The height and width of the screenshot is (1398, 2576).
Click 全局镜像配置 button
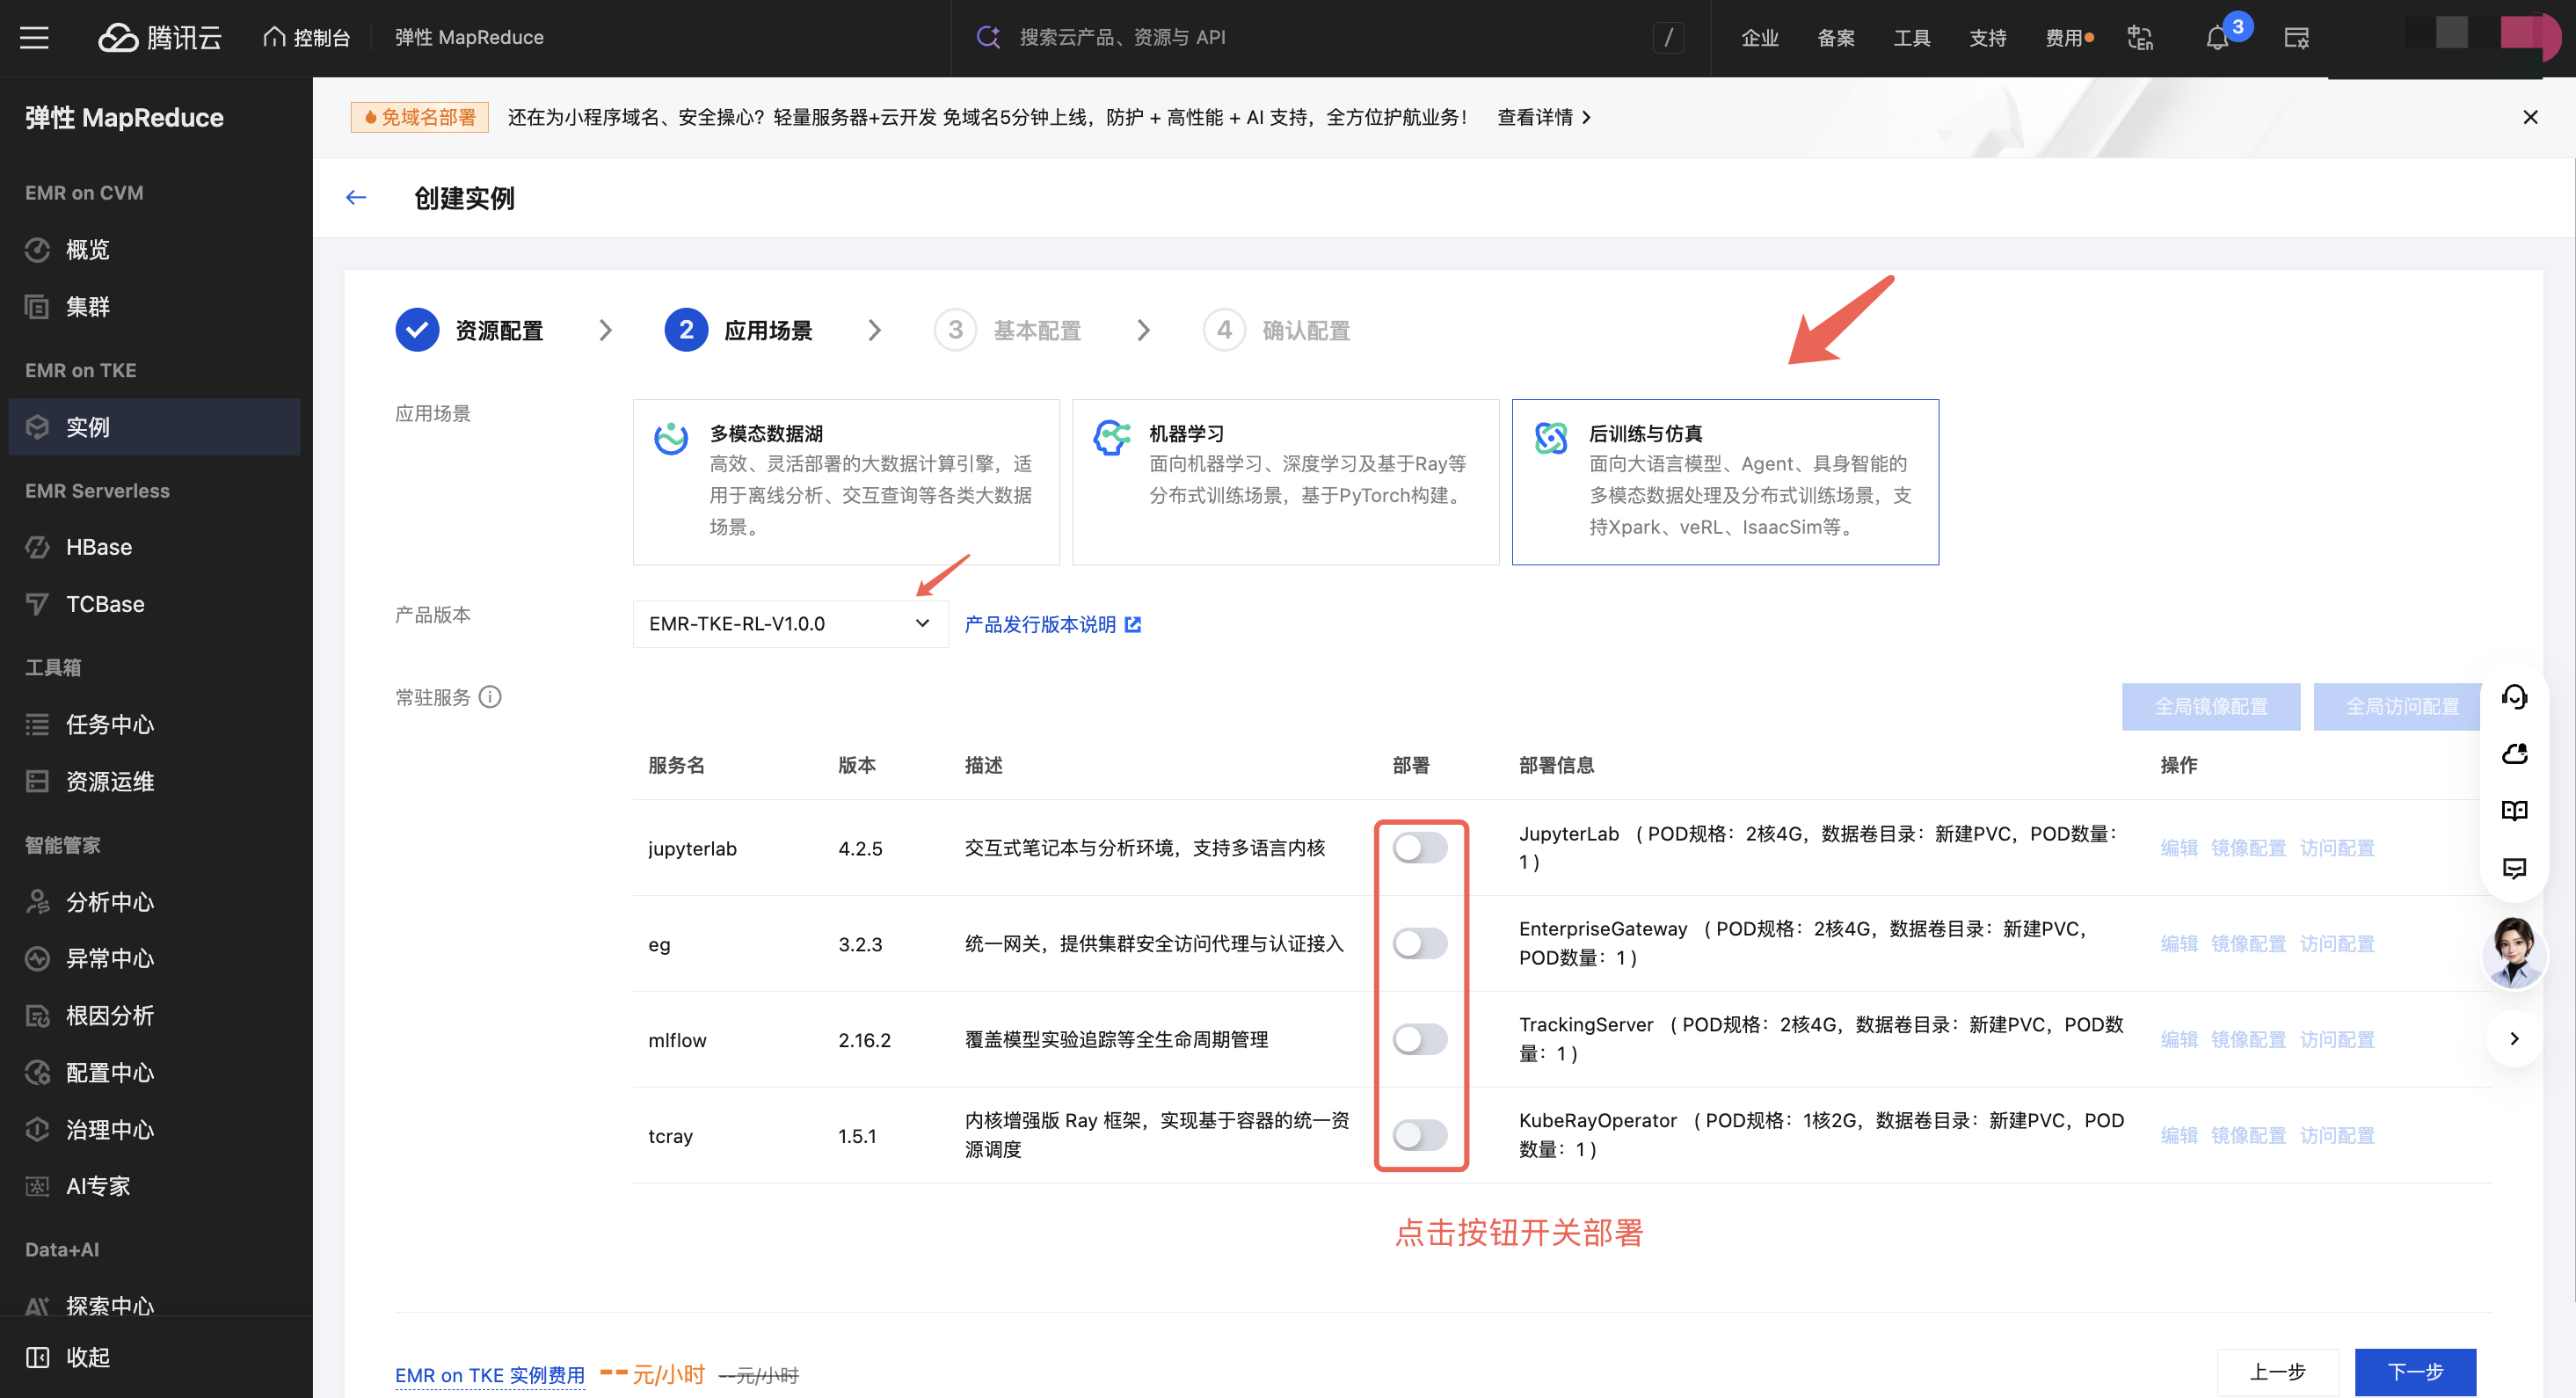(x=2211, y=707)
